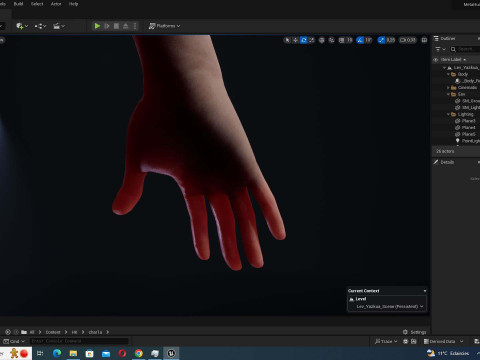Open File Explorer from the taskbar
Screen dimensions: 480x360
(x=73, y=353)
